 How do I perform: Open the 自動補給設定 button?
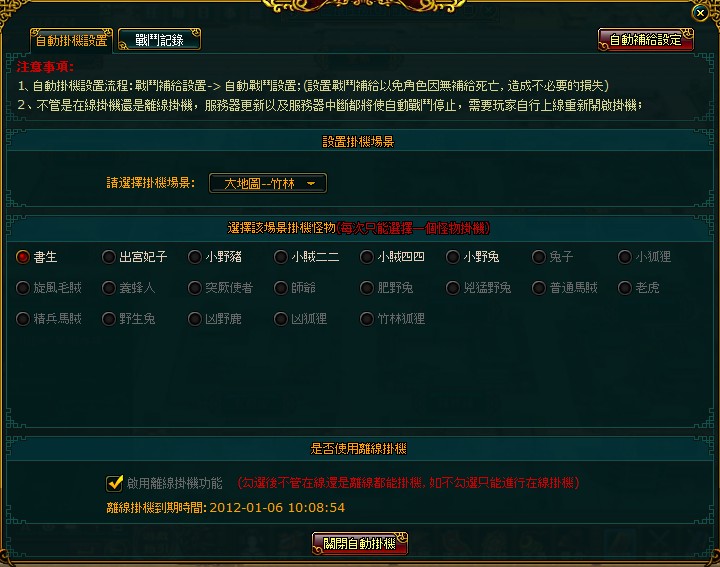pos(646,39)
